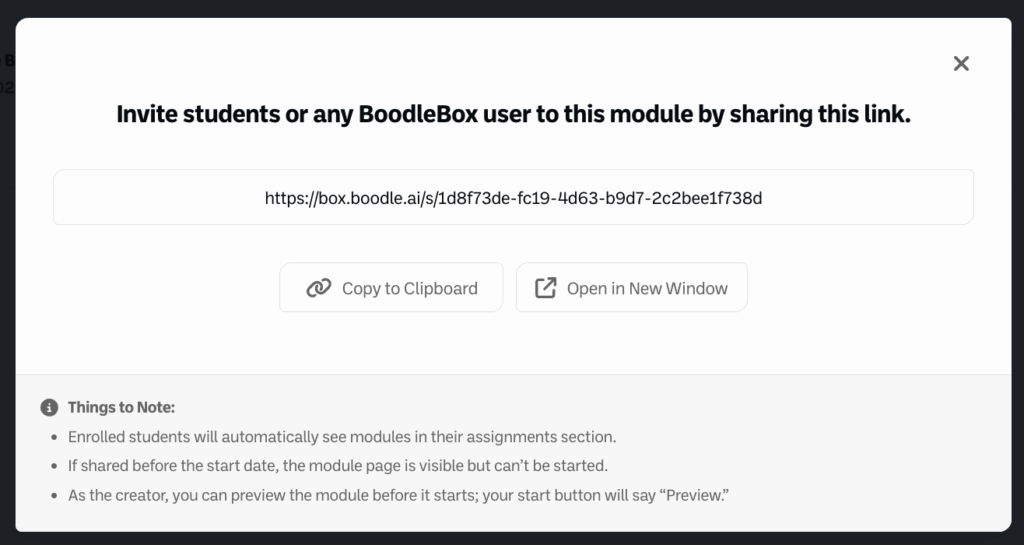The height and width of the screenshot is (545, 1024).
Task: Click the info circle icon near Things to Note
Action: pyautogui.click(x=49, y=408)
